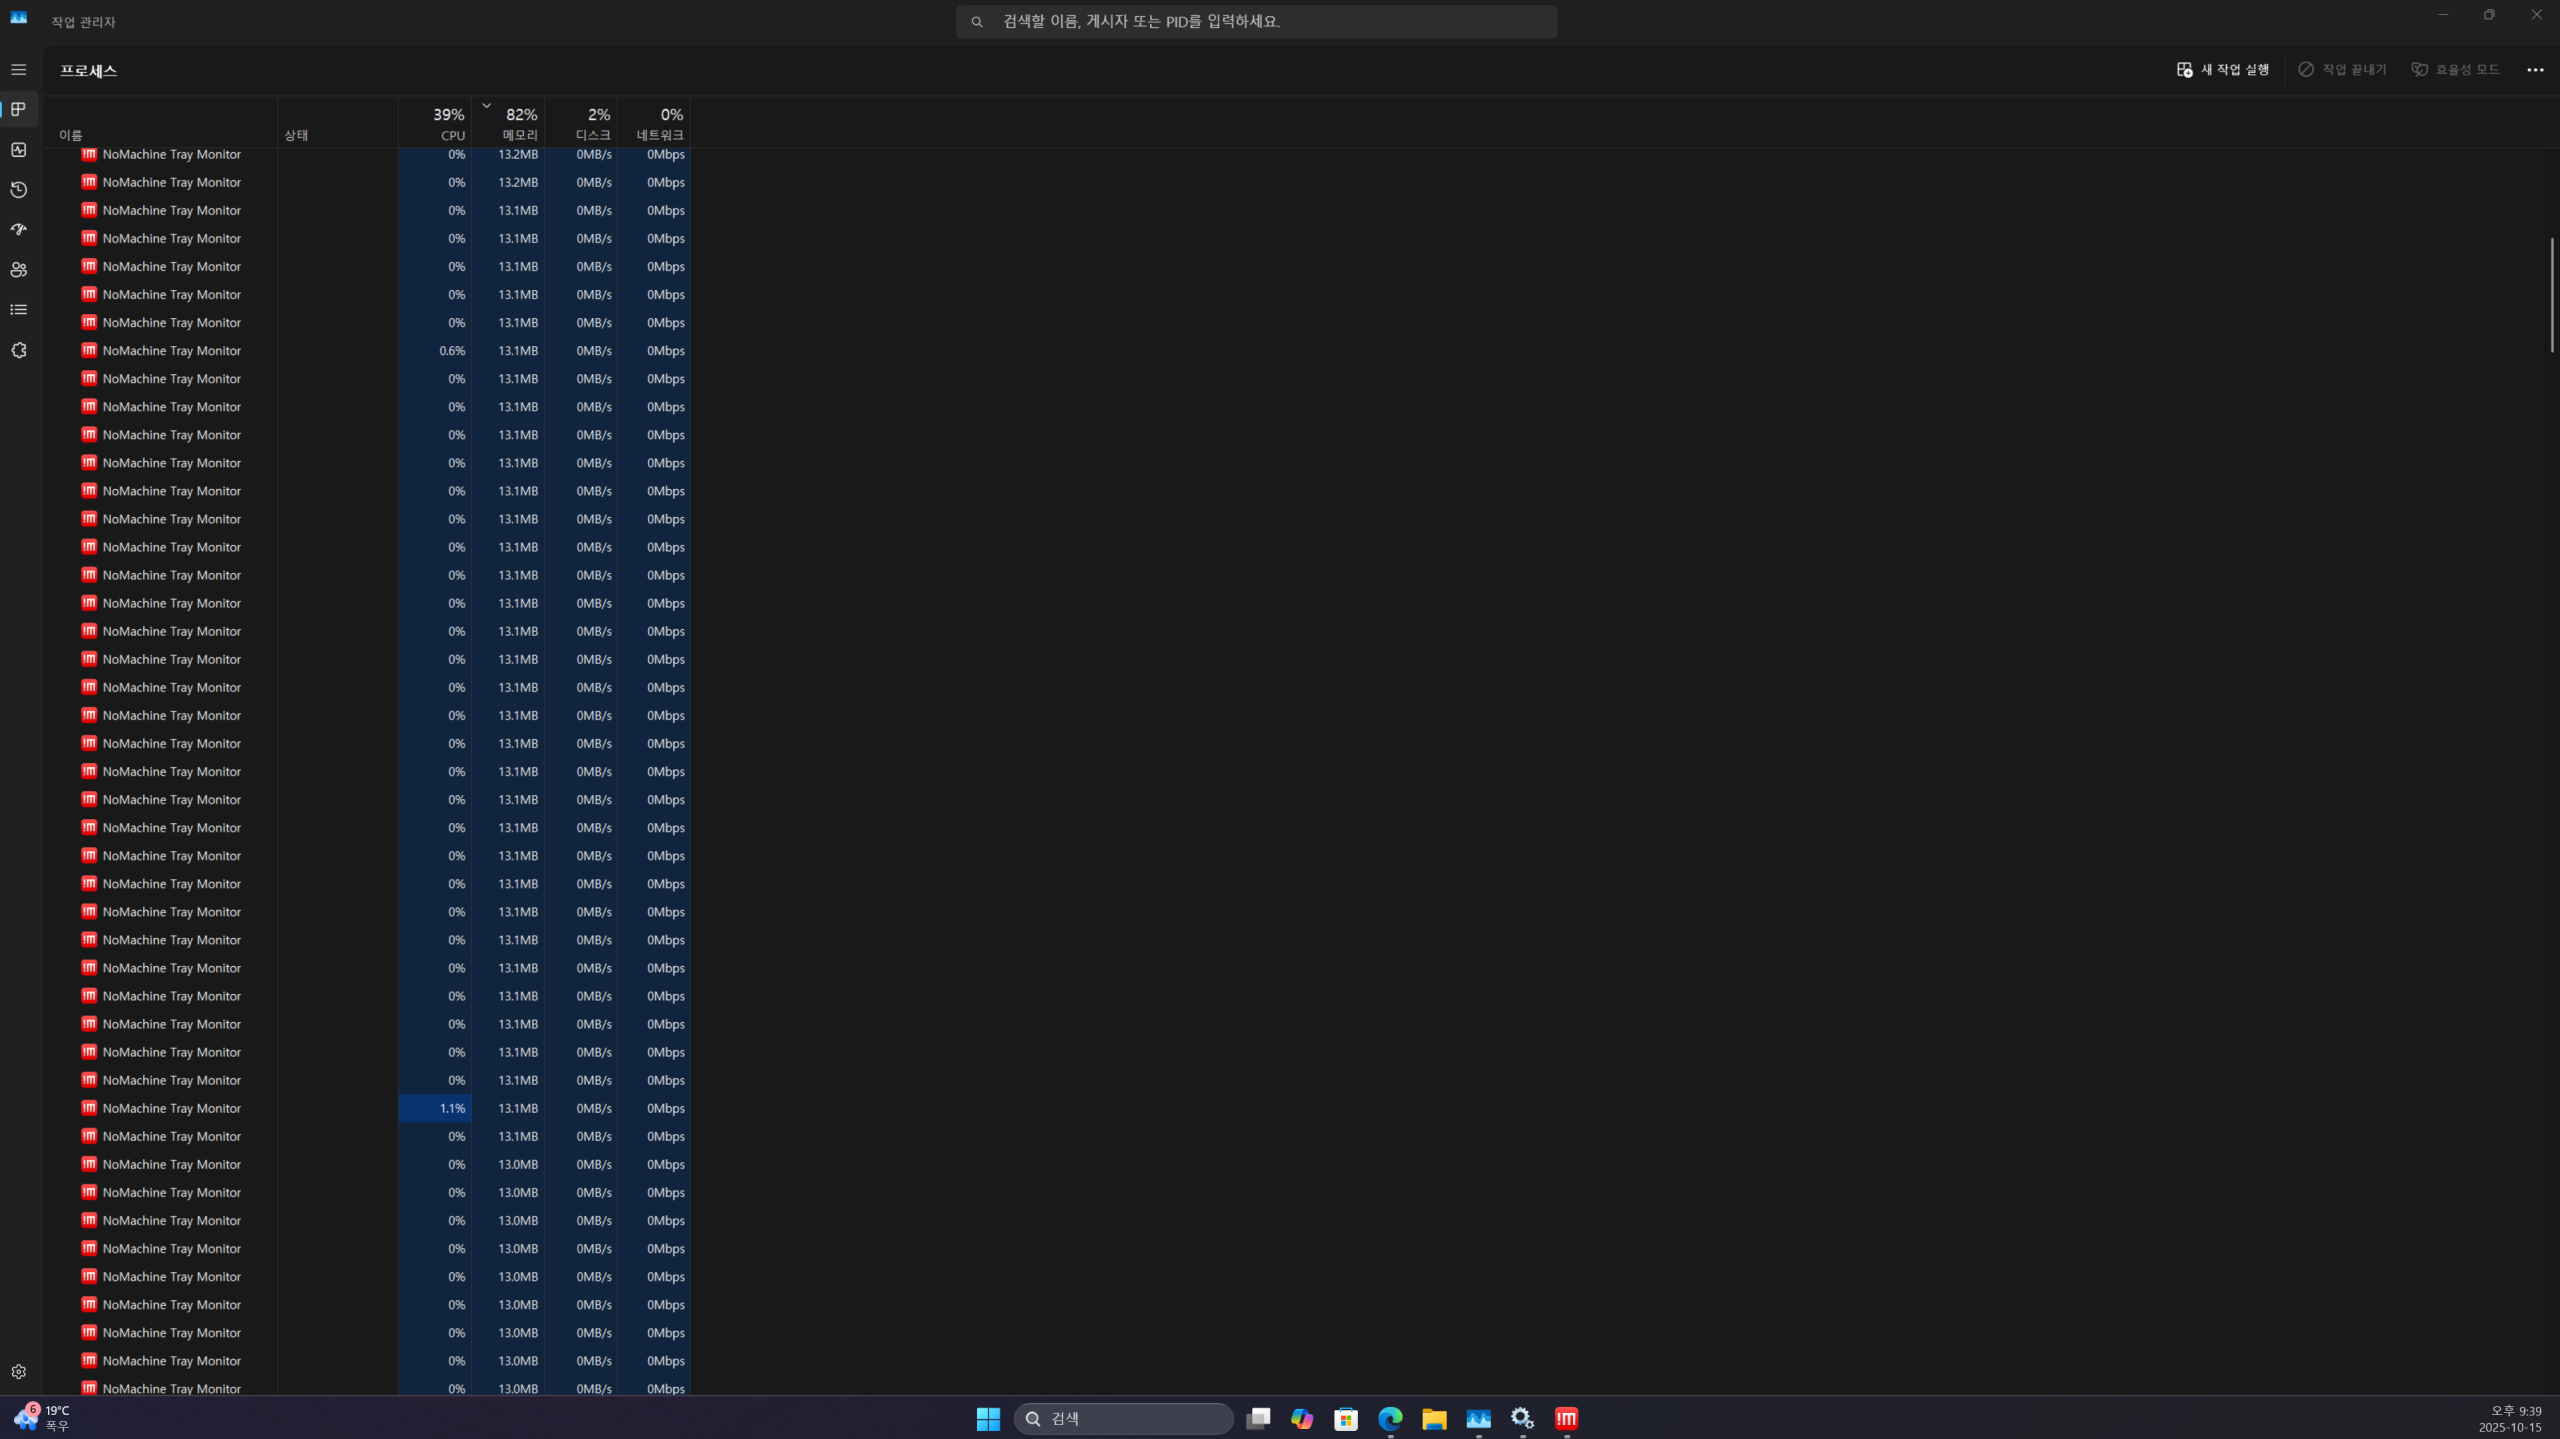Select NoMachine row with 1.1% CPU
Viewport: 2560px width, 1439px height.
pyautogui.click(x=171, y=1108)
